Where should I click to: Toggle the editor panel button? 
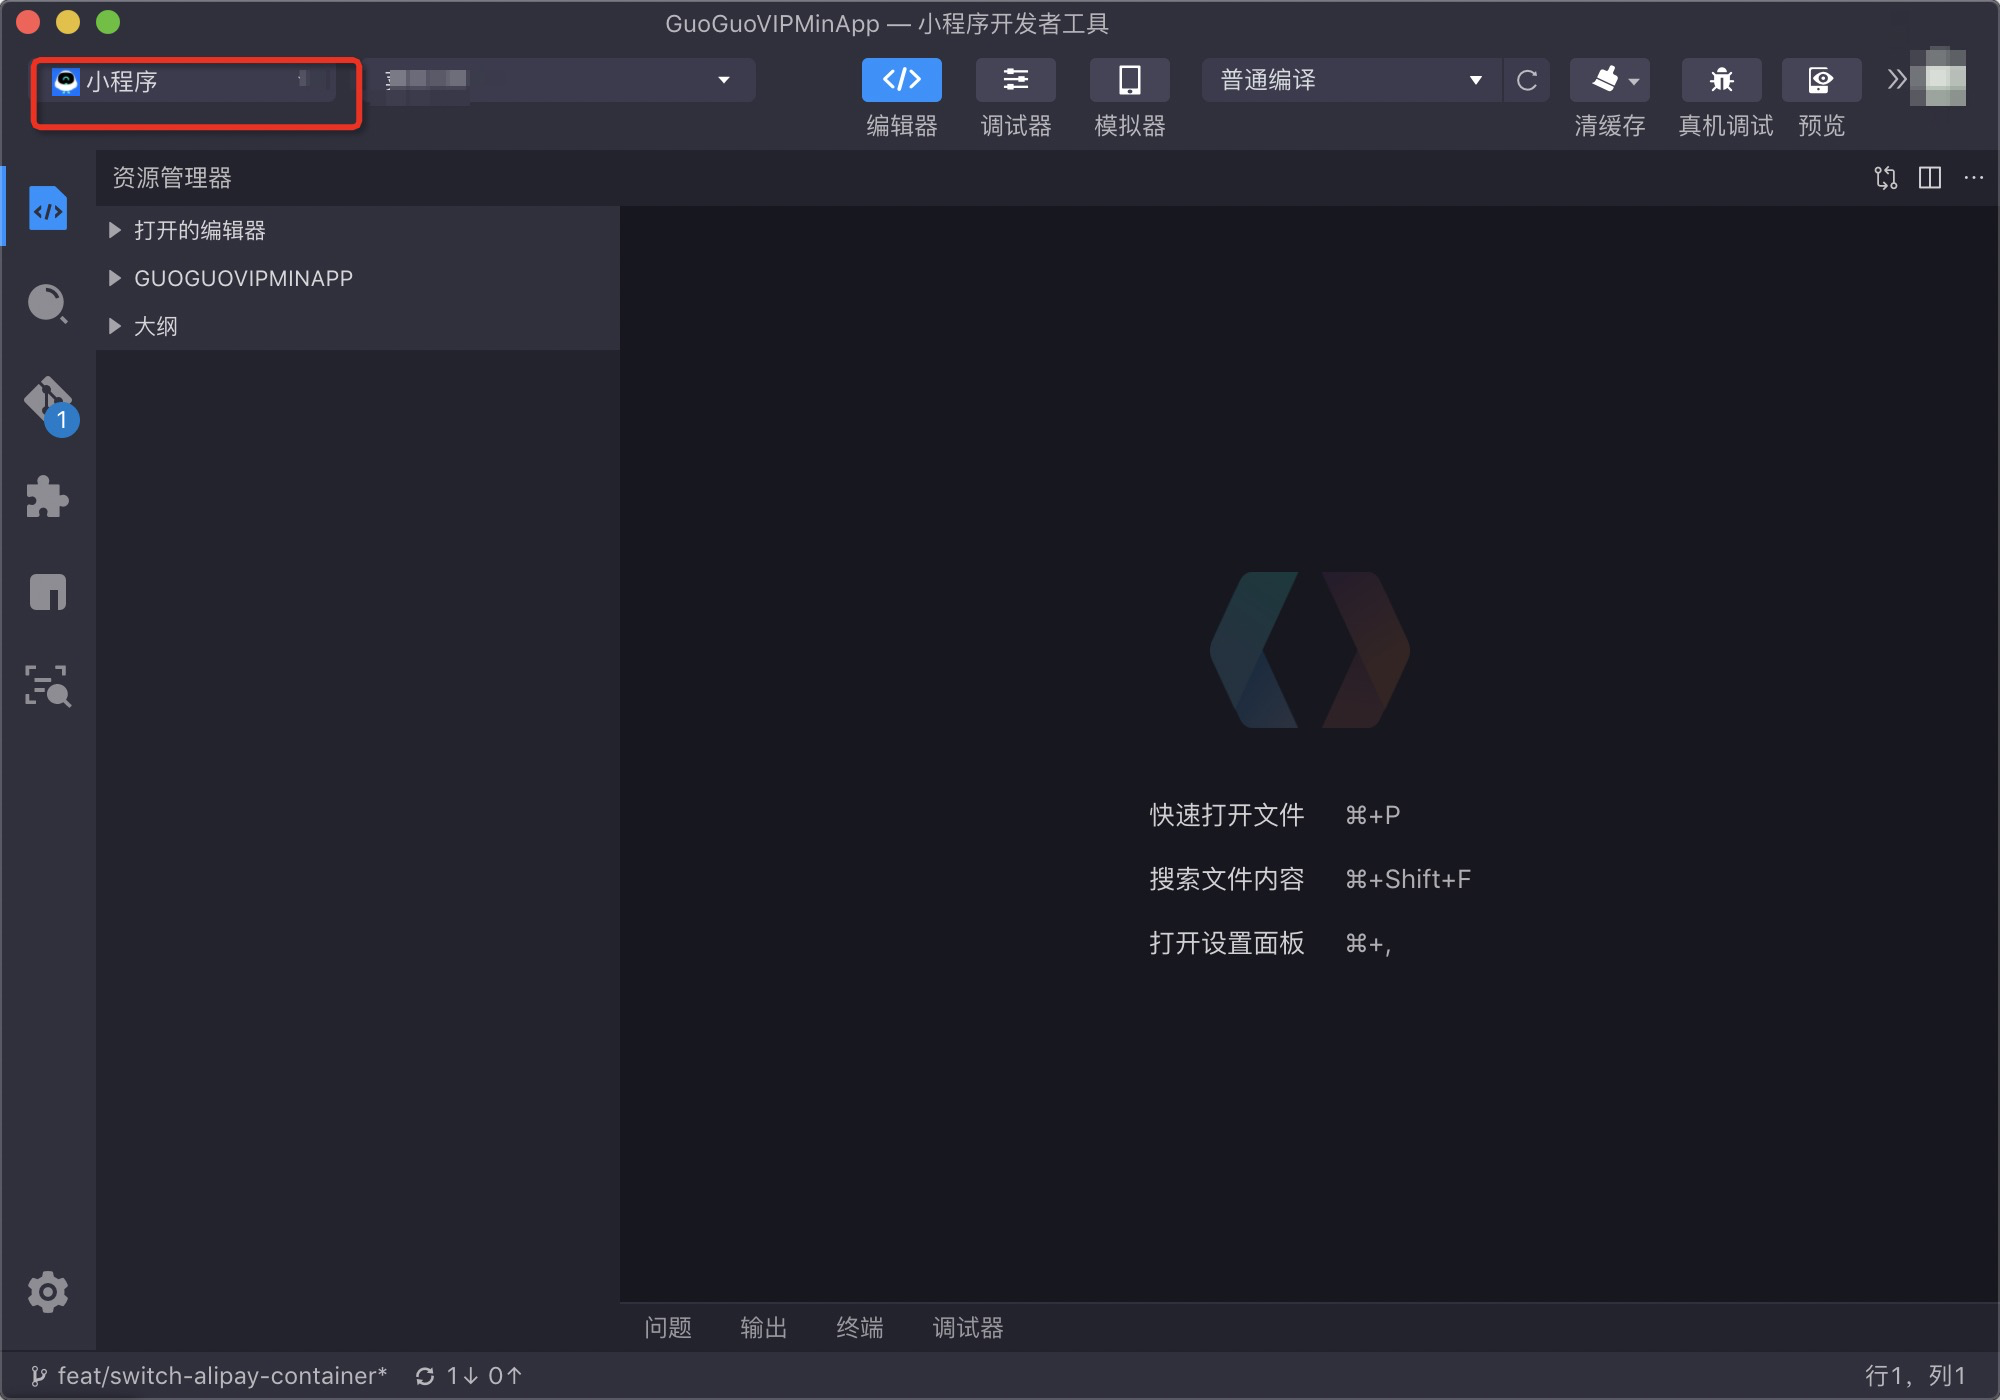901,80
